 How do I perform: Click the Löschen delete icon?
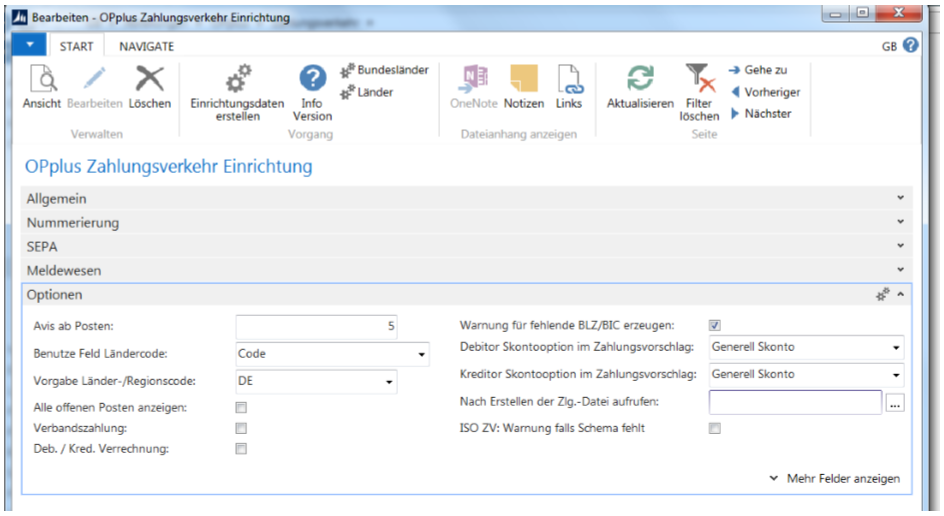pyautogui.click(x=149, y=79)
